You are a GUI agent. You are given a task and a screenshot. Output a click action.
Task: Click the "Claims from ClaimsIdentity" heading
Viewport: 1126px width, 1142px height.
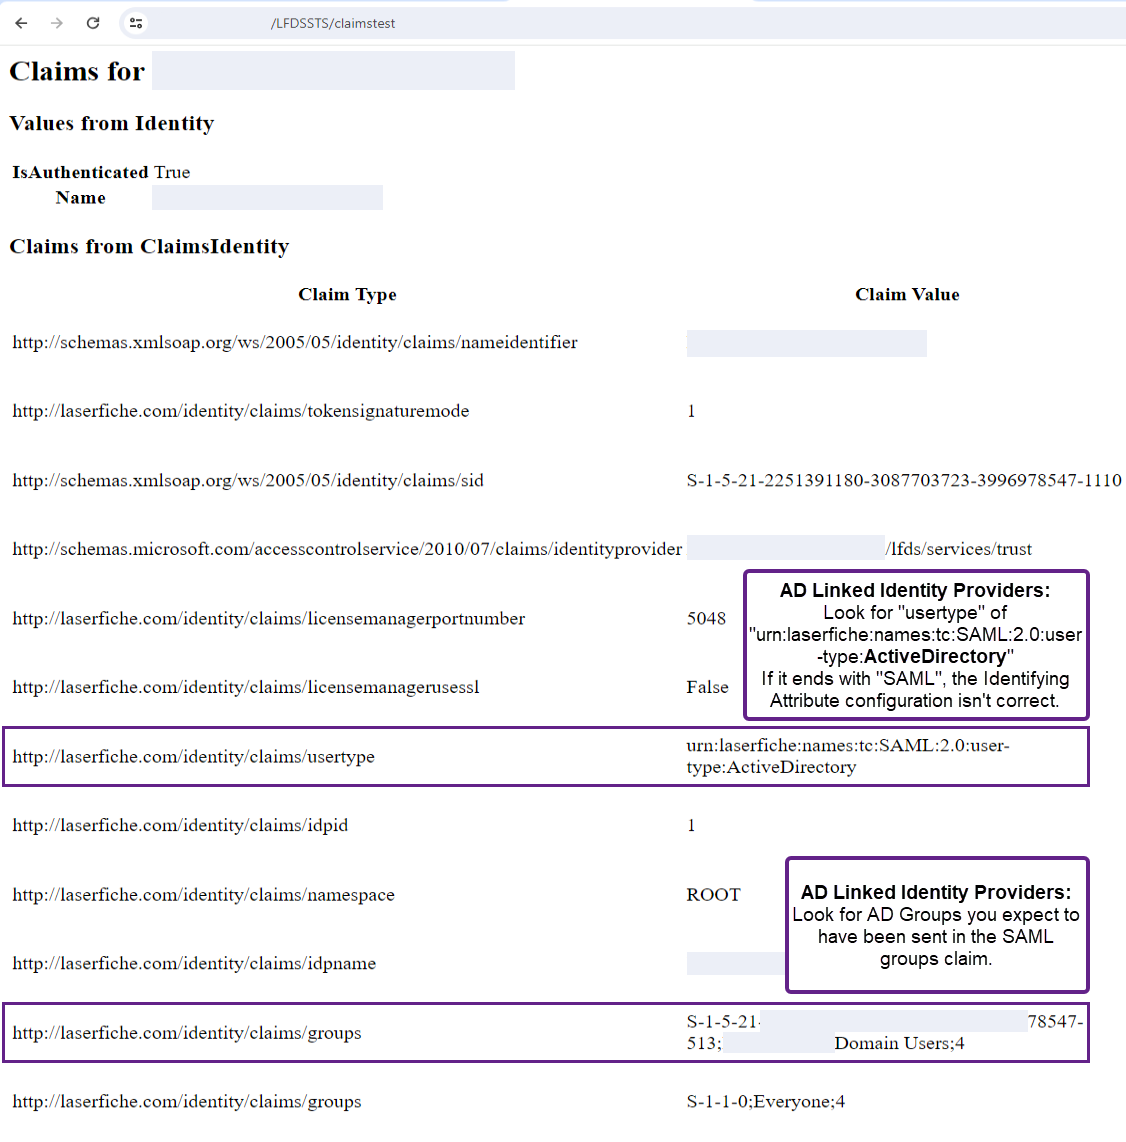(149, 246)
